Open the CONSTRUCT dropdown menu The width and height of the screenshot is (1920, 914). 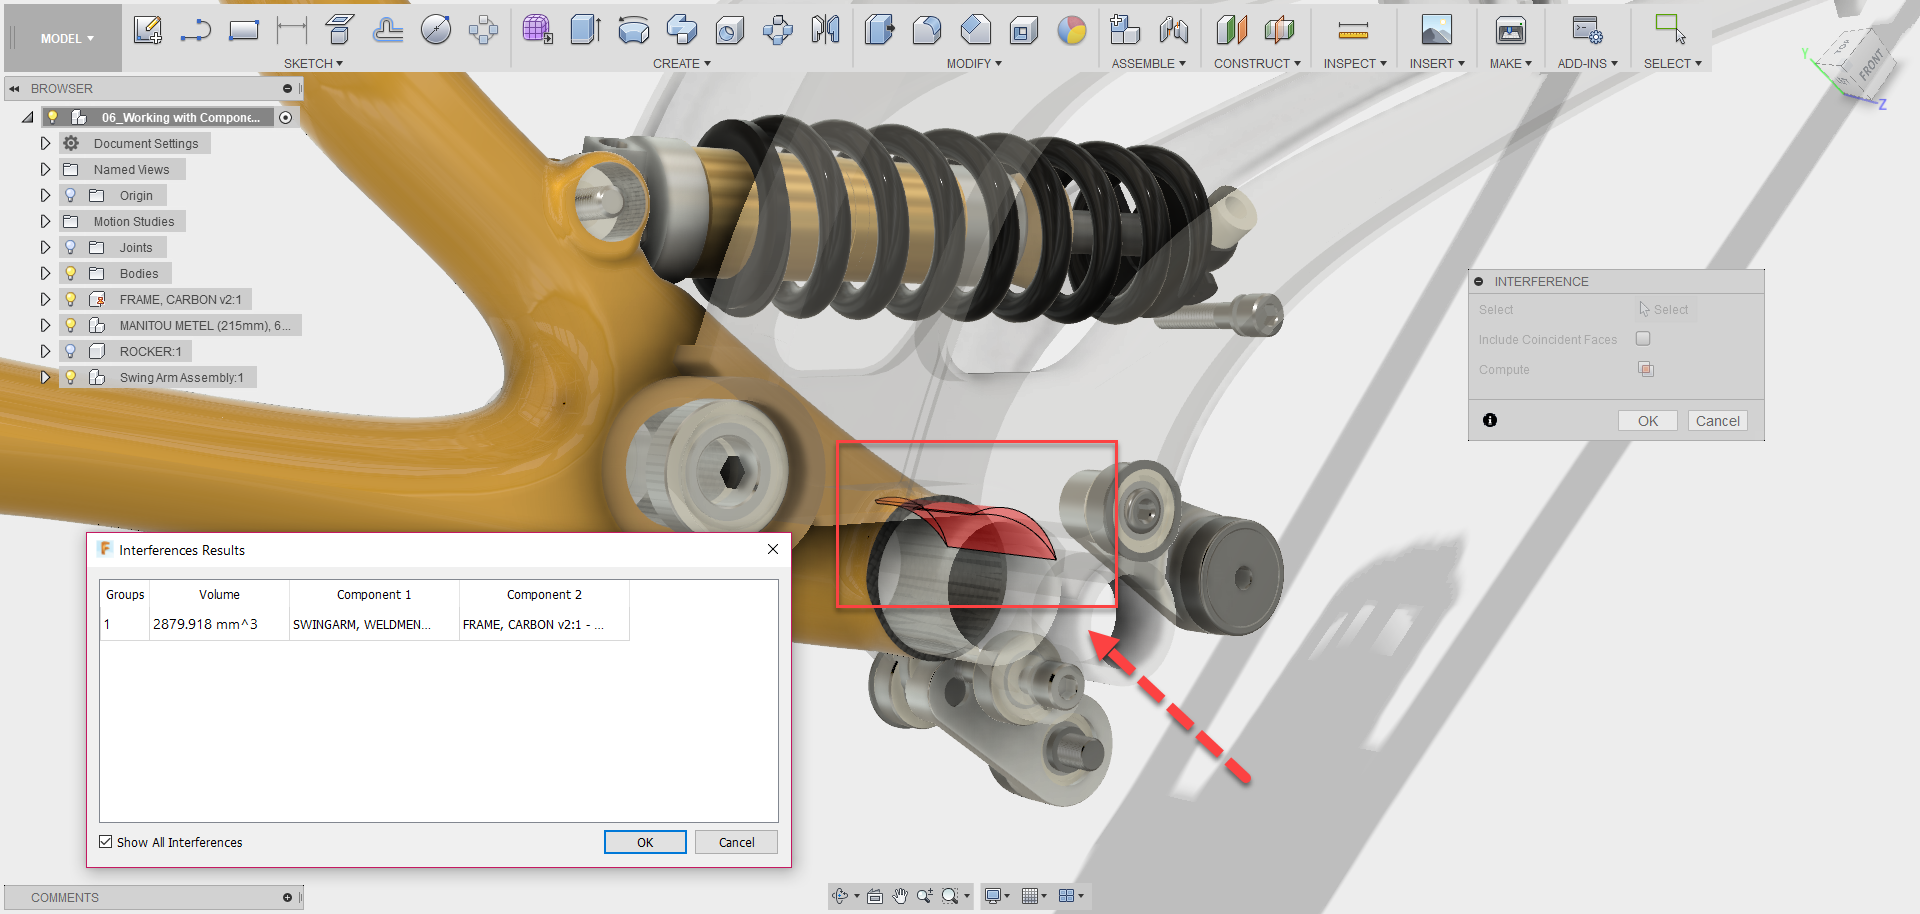pyautogui.click(x=1256, y=63)
